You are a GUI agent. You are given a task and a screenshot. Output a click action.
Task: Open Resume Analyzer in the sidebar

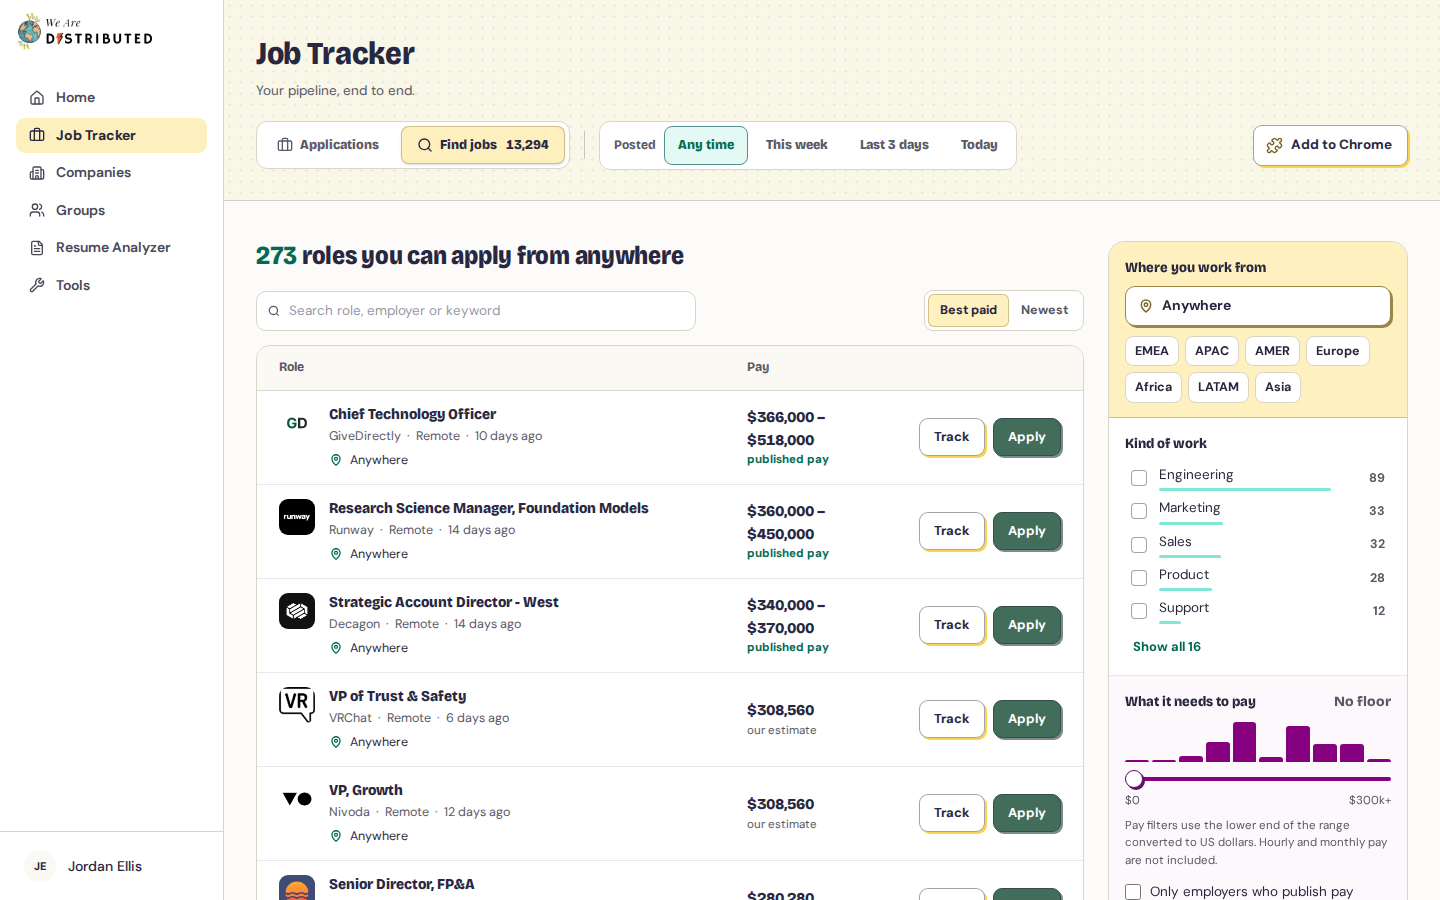(111, 248)
